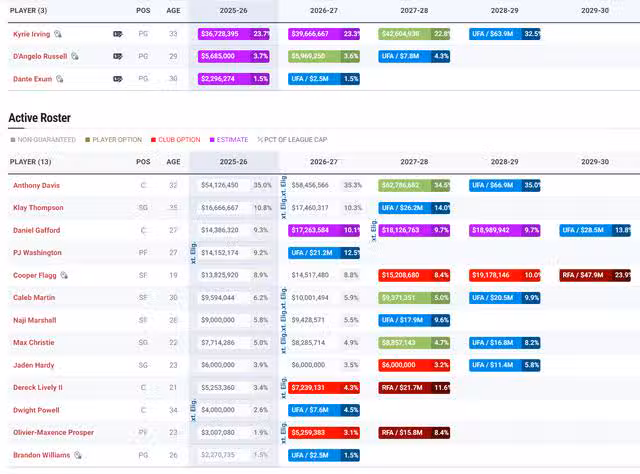Open Cooper Flagg's player page

[35, 275]
